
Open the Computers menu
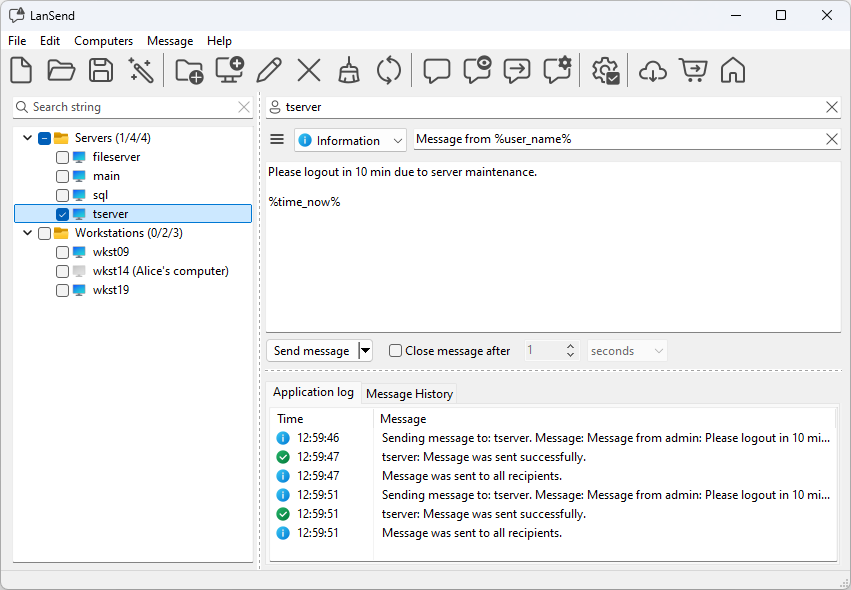[x=103, y=41]
